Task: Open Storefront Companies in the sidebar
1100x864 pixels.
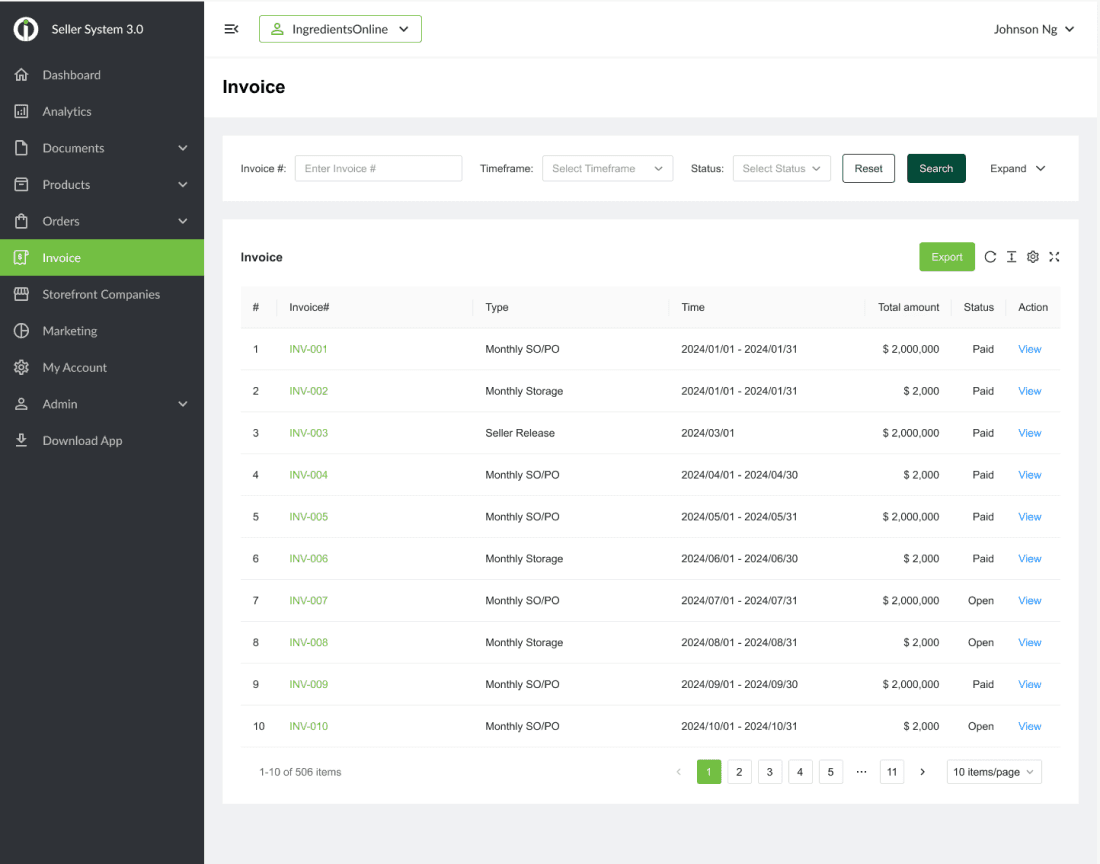Action: pos(102,294)
